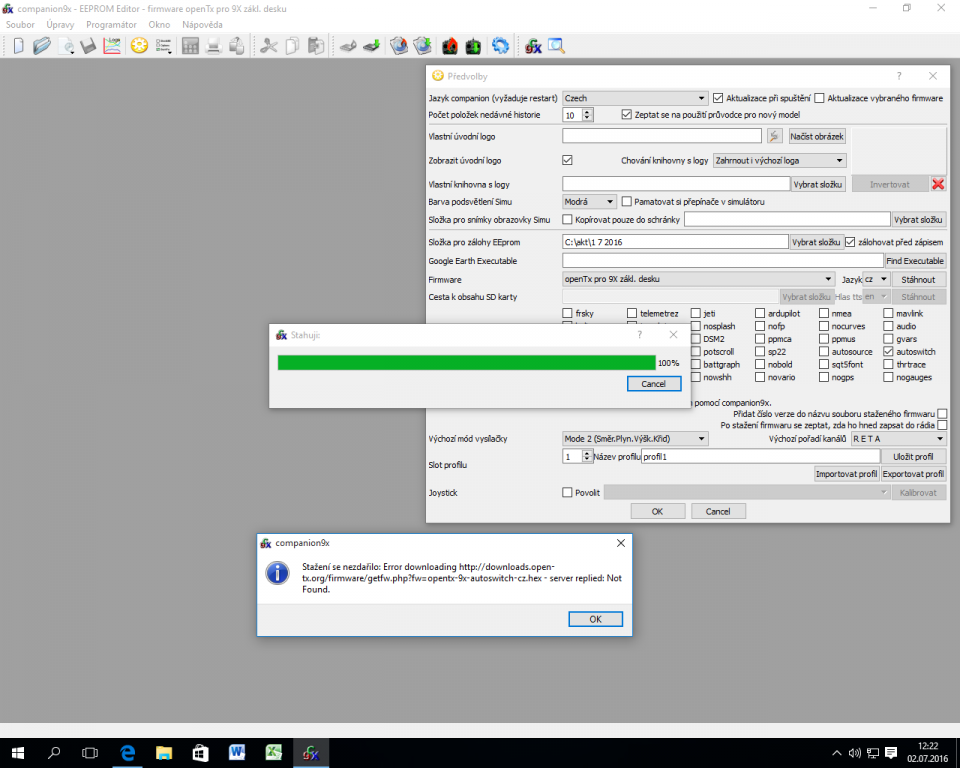Image resolution: width=960 pixels, height=768 pixels.
Task: Click the magnifier compare icon in toolbar
Action: 556,46
